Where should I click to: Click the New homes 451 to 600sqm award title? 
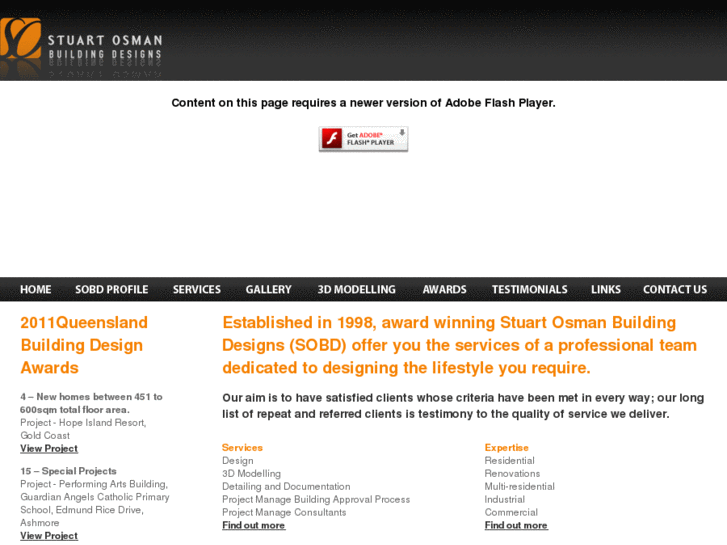click(91, 403)
